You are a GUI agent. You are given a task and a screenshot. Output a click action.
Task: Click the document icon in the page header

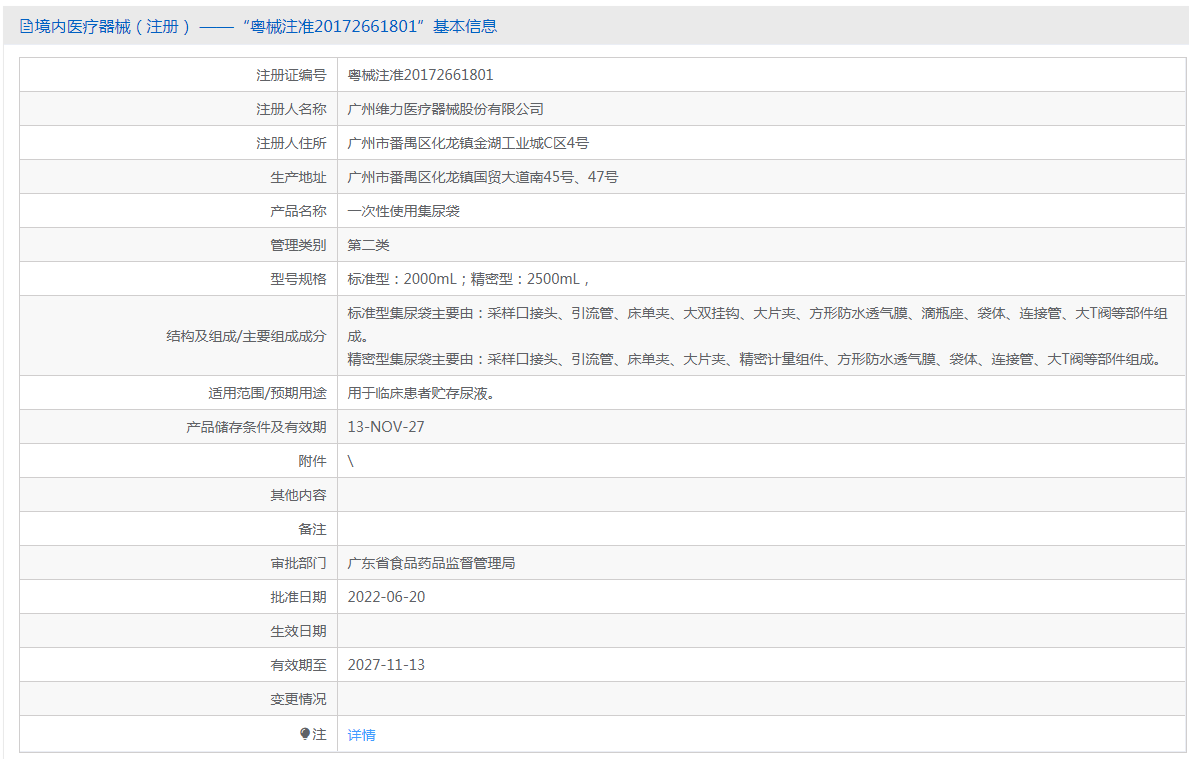(x=26, y=27)
